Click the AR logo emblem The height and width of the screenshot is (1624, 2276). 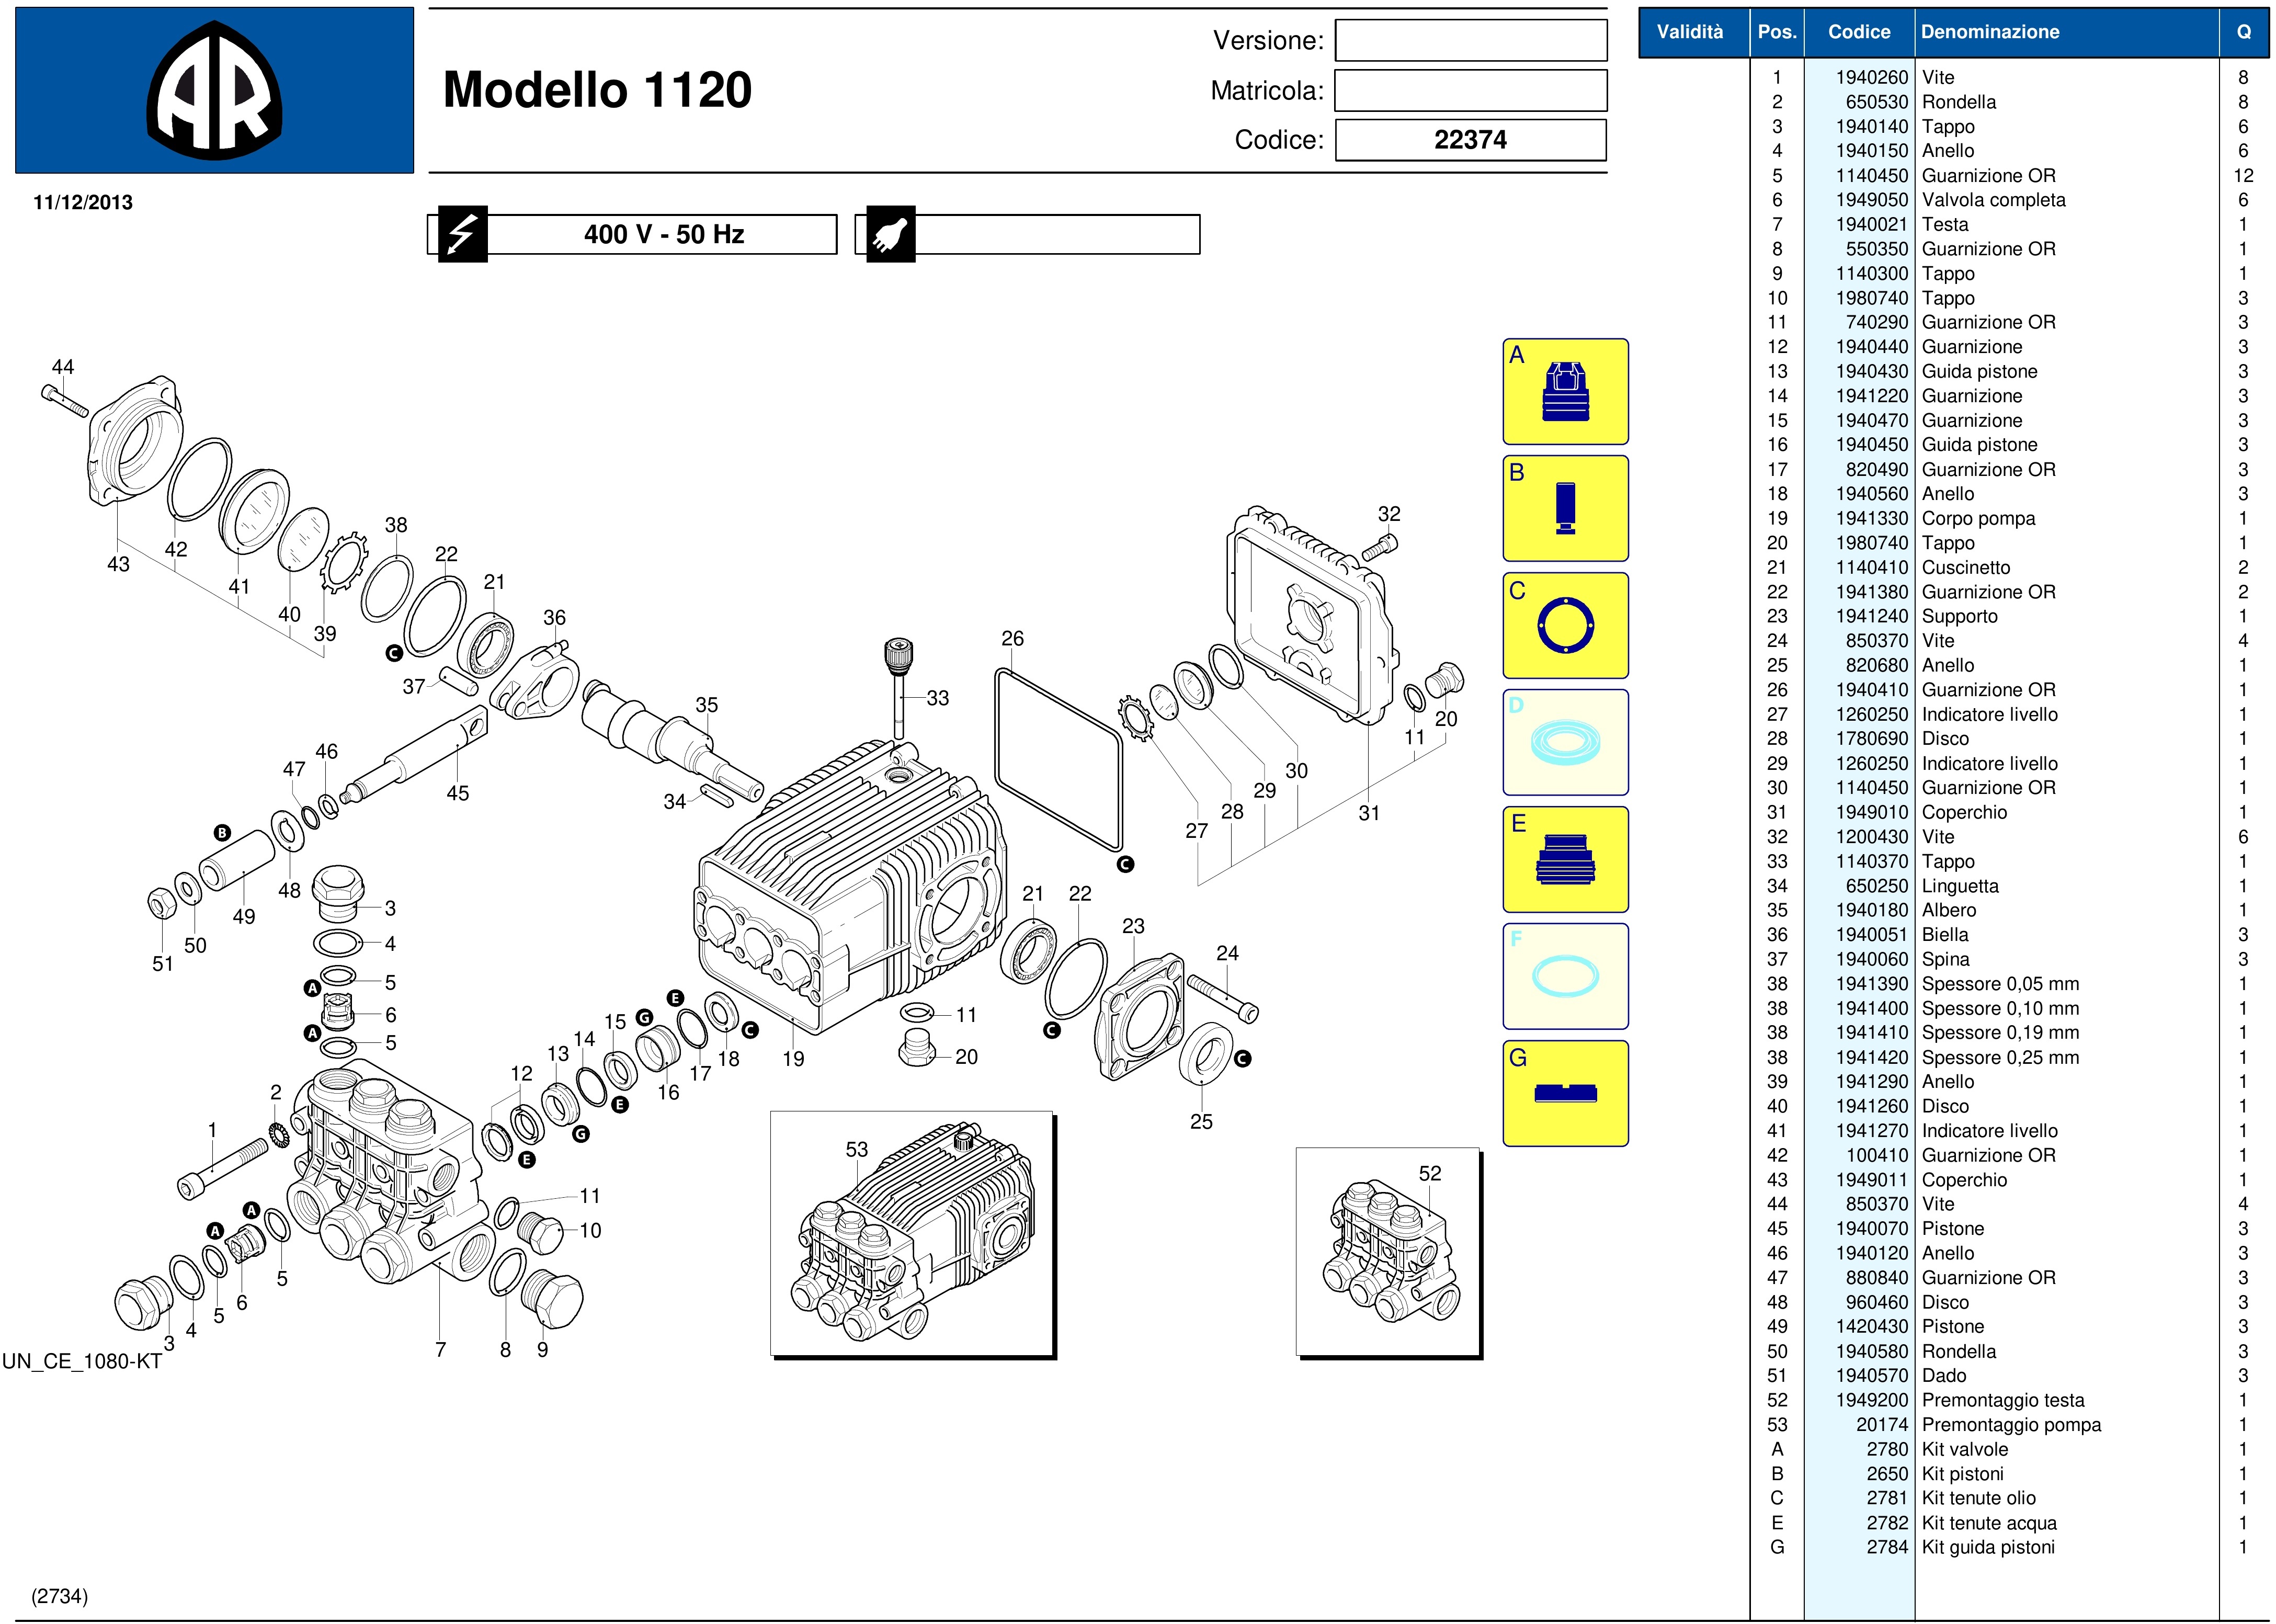(x=214, y=91)
